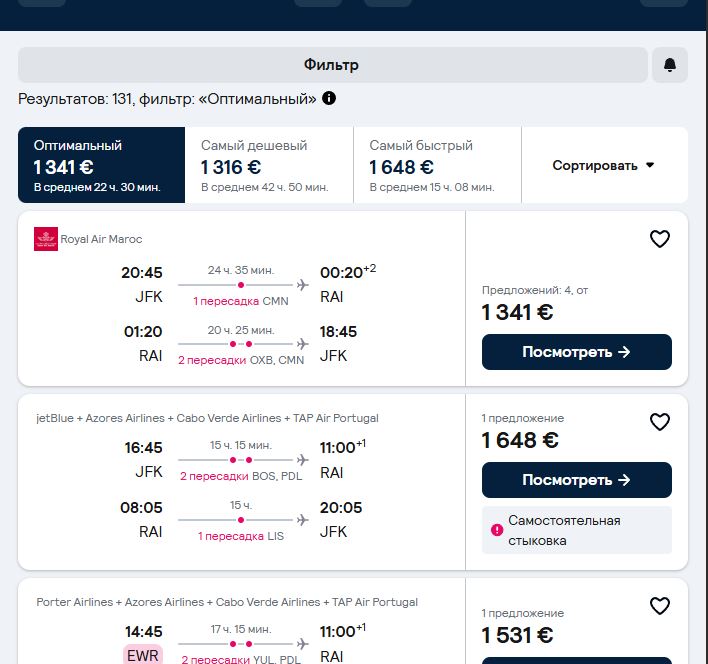The width and height of the screenshot is (708, 664).
Task: Click the price alert bell icon
Action: [x=670, y=65]
